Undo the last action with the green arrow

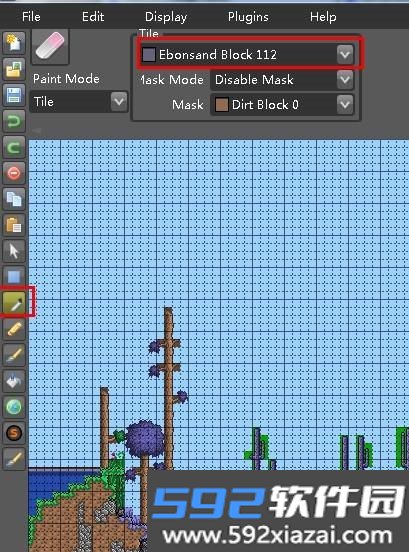click(x=14, y=121)
